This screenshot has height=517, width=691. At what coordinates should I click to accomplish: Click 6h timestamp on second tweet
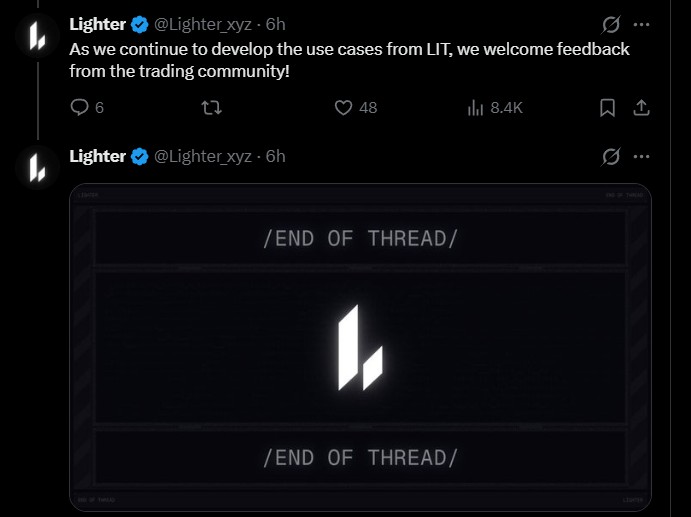point(275,156)
